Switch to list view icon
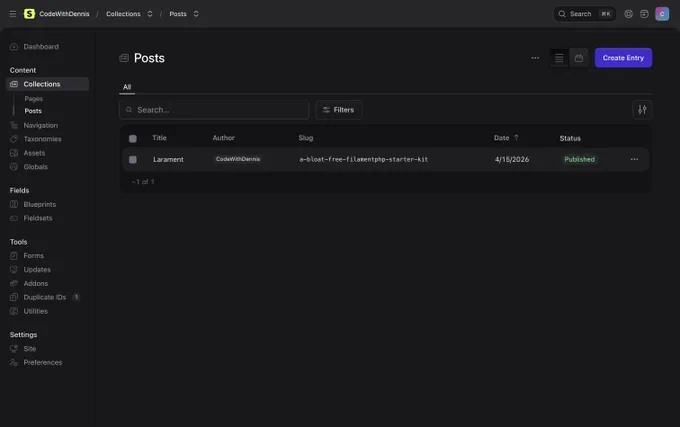Viewport: 680px width, 427px height. (x=559, y=58)
